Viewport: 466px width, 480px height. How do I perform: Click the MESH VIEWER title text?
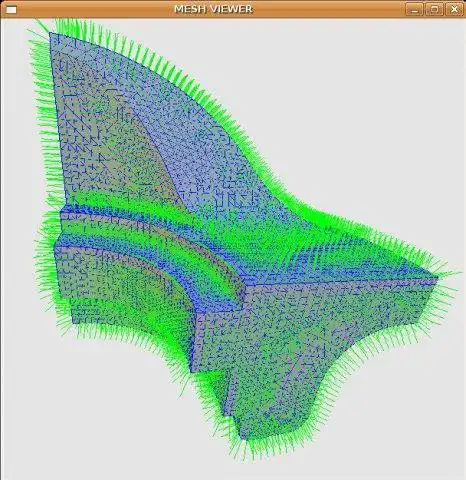(213, 9)
